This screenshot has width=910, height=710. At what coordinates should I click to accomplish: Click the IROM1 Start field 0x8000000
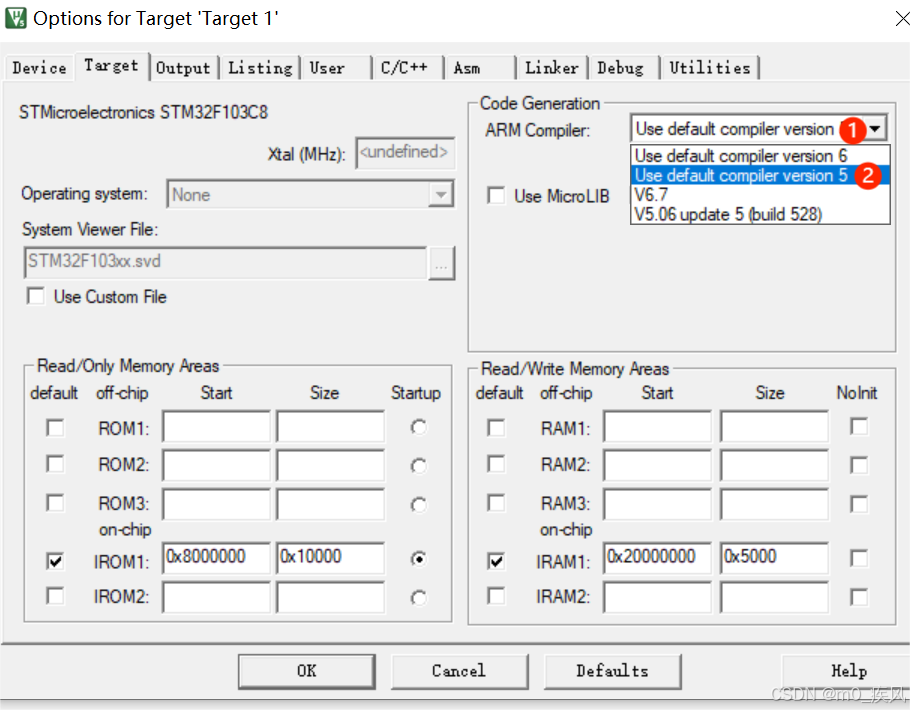point(216,557)
